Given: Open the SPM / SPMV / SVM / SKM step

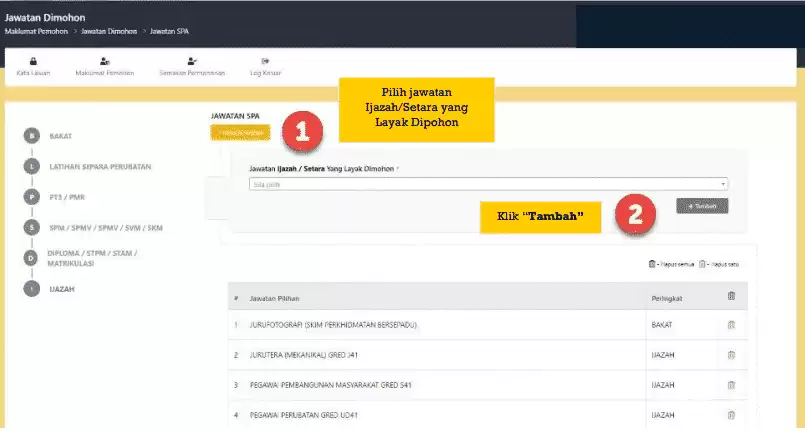Looking at the screenshot, I should click(33, 228).
